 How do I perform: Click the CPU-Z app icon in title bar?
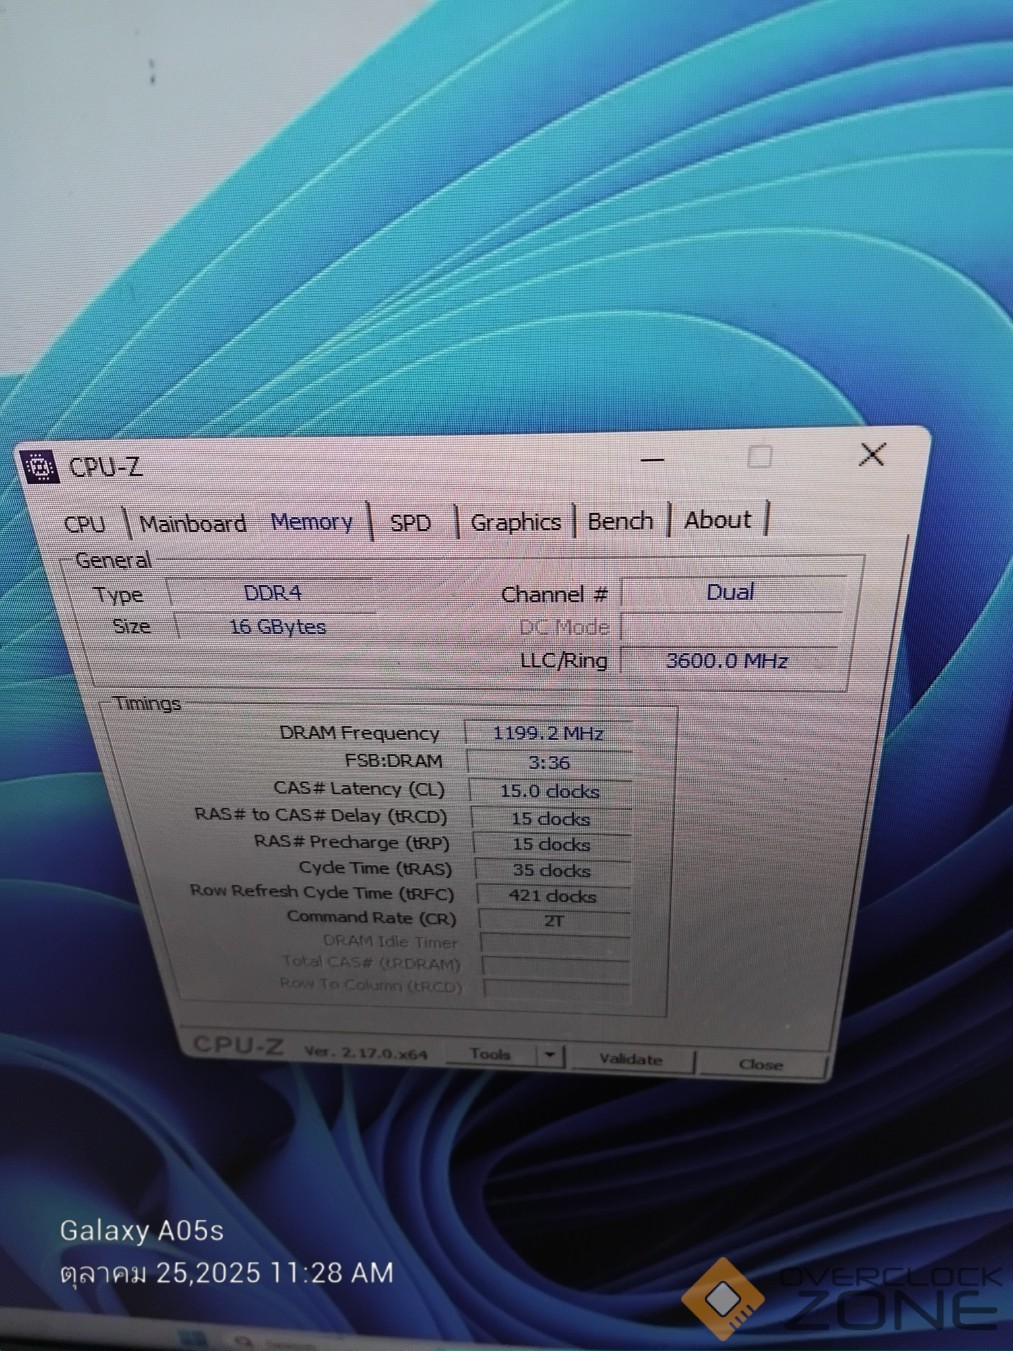coord(39,467)
